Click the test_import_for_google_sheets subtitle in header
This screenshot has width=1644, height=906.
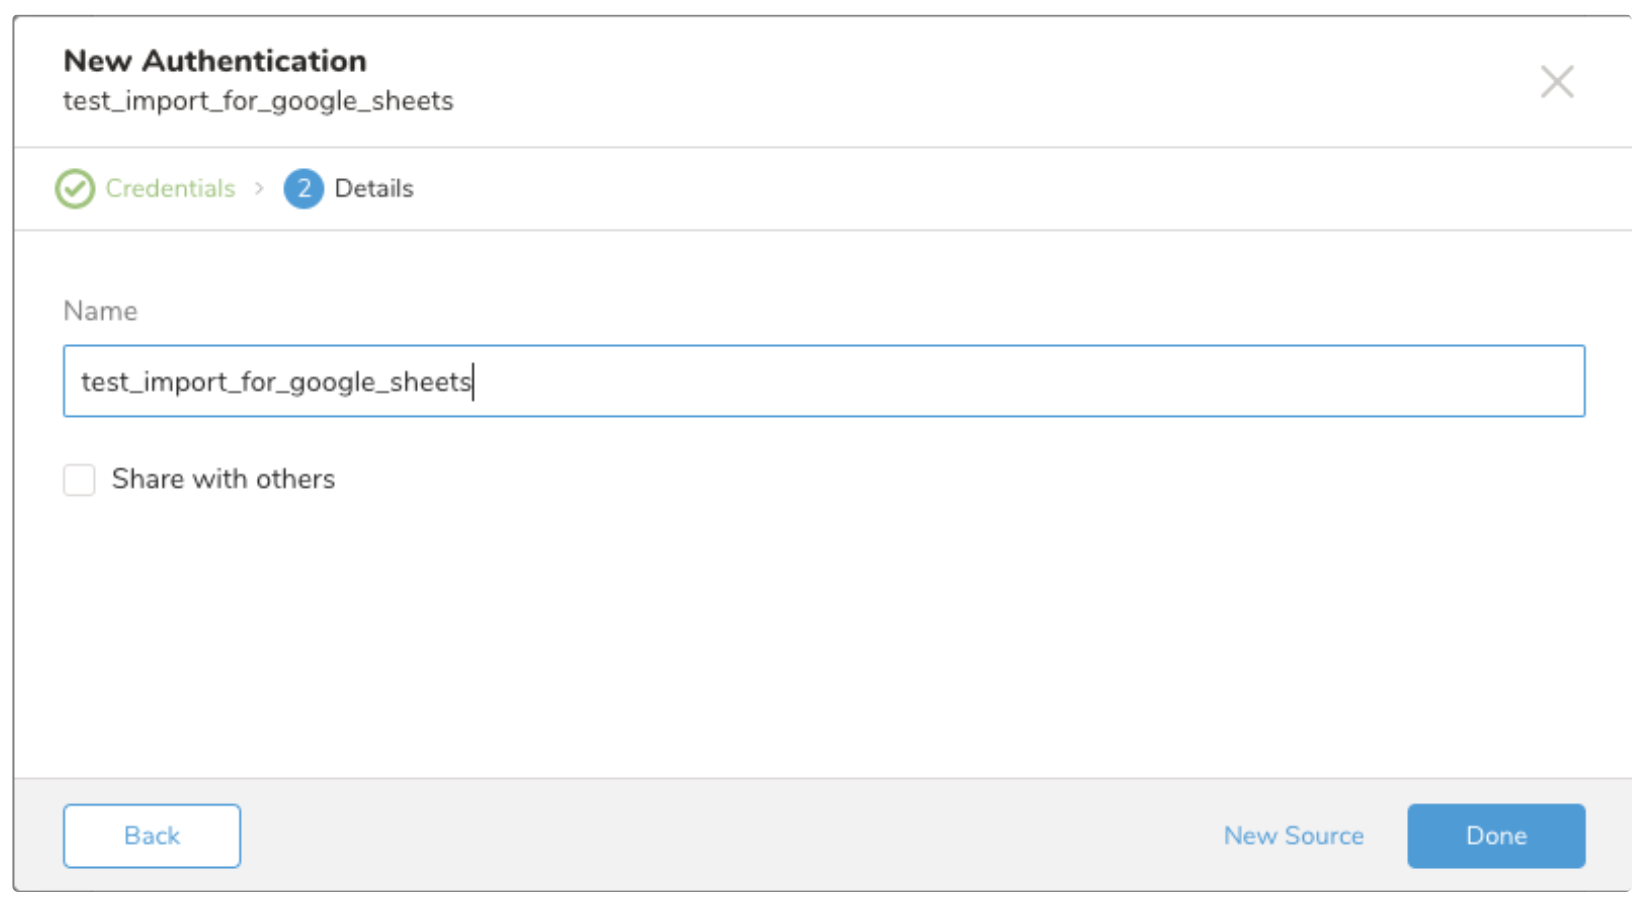tap(258, 101)
